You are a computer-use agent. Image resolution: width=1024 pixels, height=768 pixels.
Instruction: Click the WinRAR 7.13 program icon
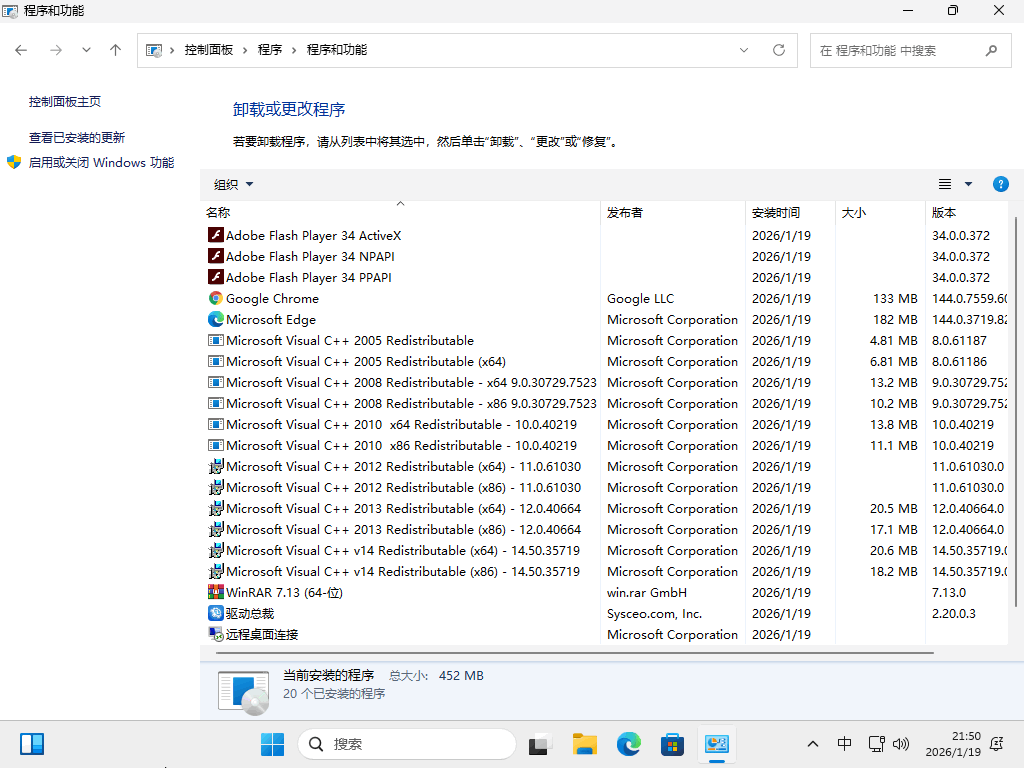(215, 592)
